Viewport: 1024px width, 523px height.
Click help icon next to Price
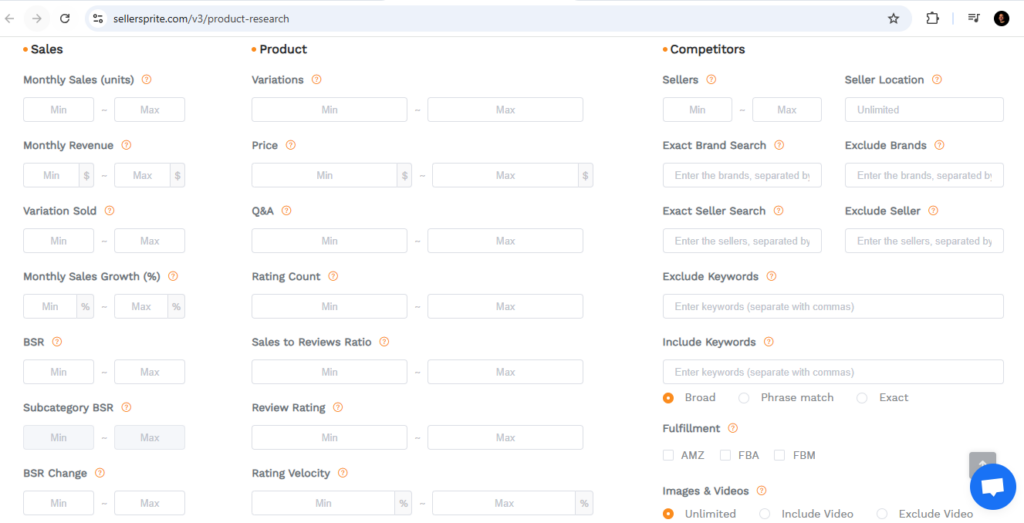(x=291, y=145)
